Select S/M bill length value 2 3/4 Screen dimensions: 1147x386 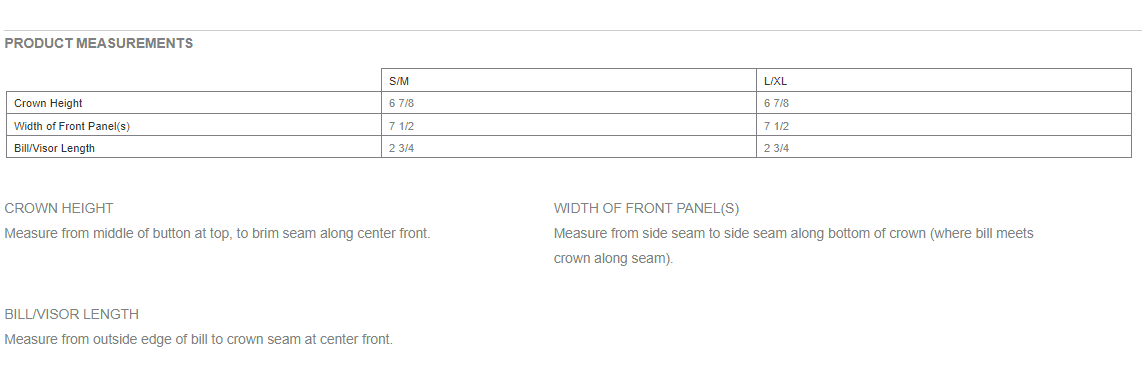point(402,148)
